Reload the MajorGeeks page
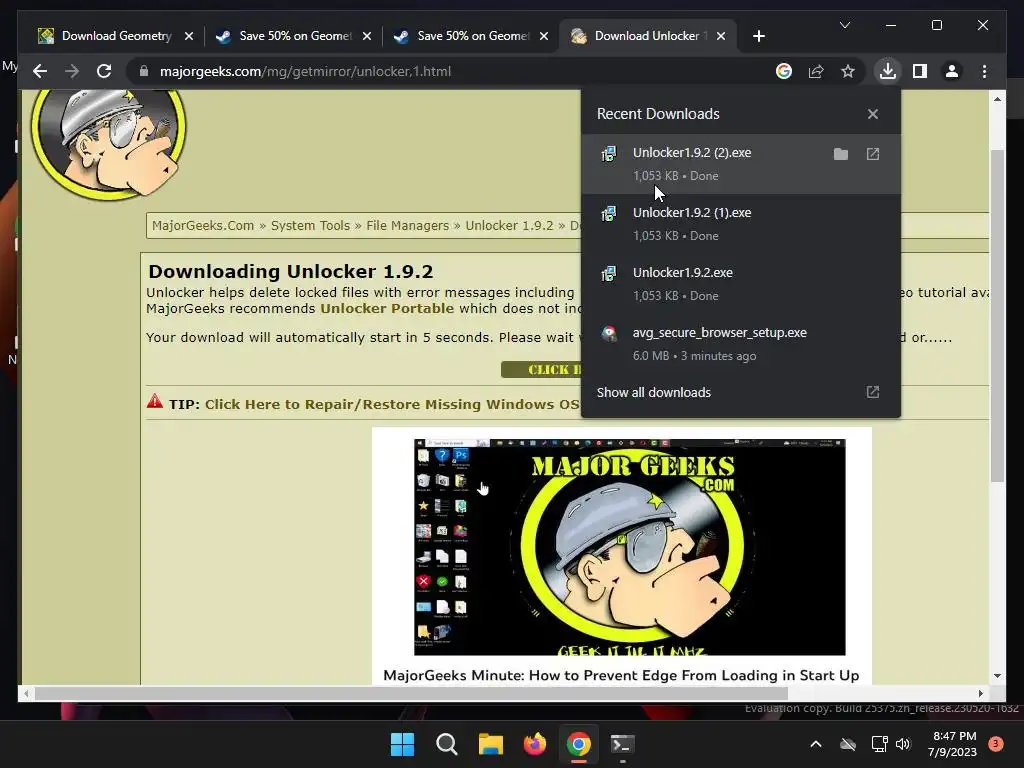 (104, 71)
